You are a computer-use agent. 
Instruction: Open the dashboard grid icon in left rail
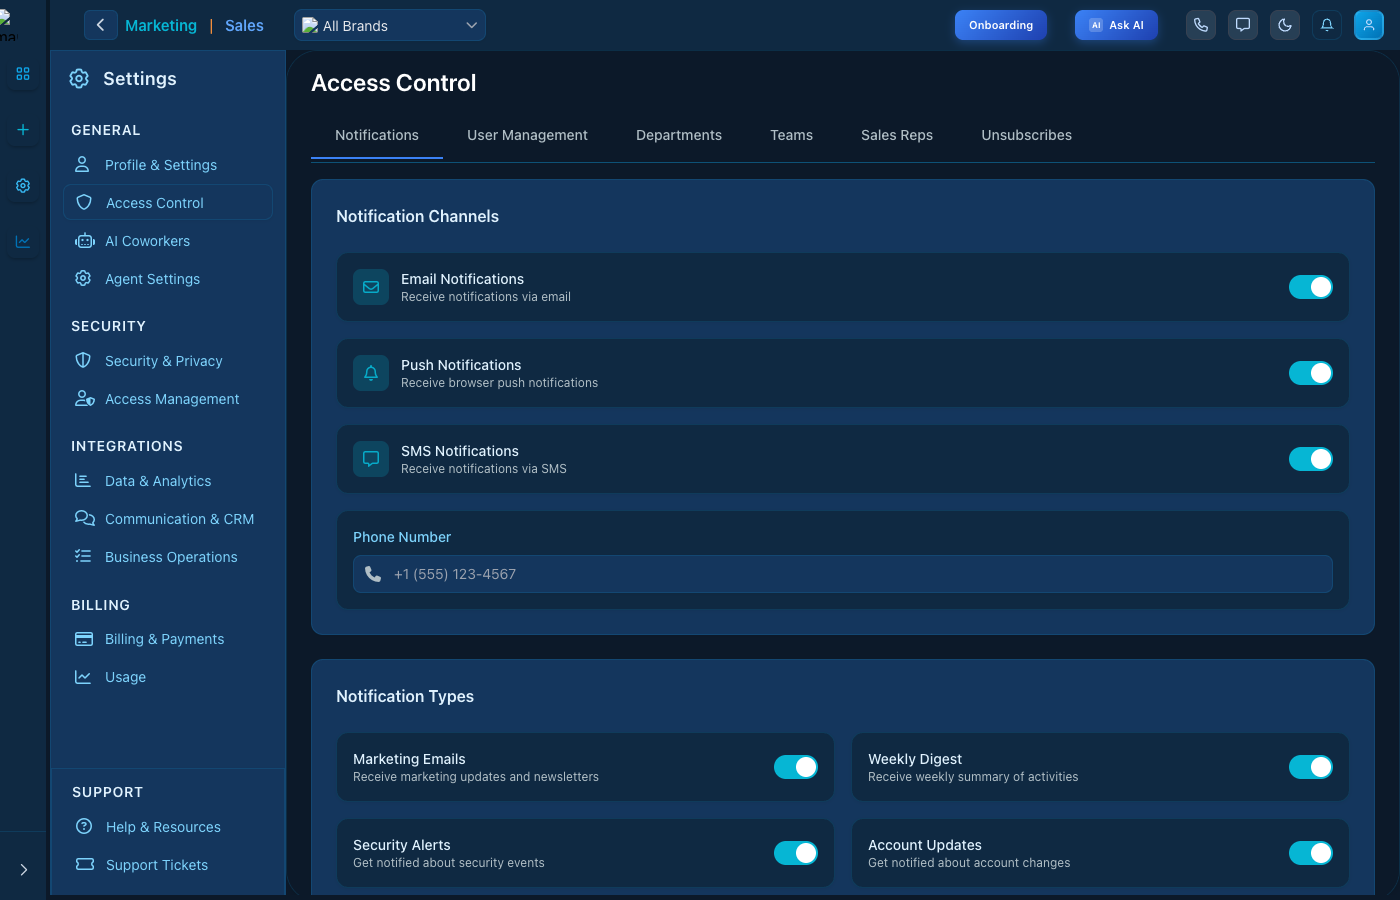[x=23, y=74]
